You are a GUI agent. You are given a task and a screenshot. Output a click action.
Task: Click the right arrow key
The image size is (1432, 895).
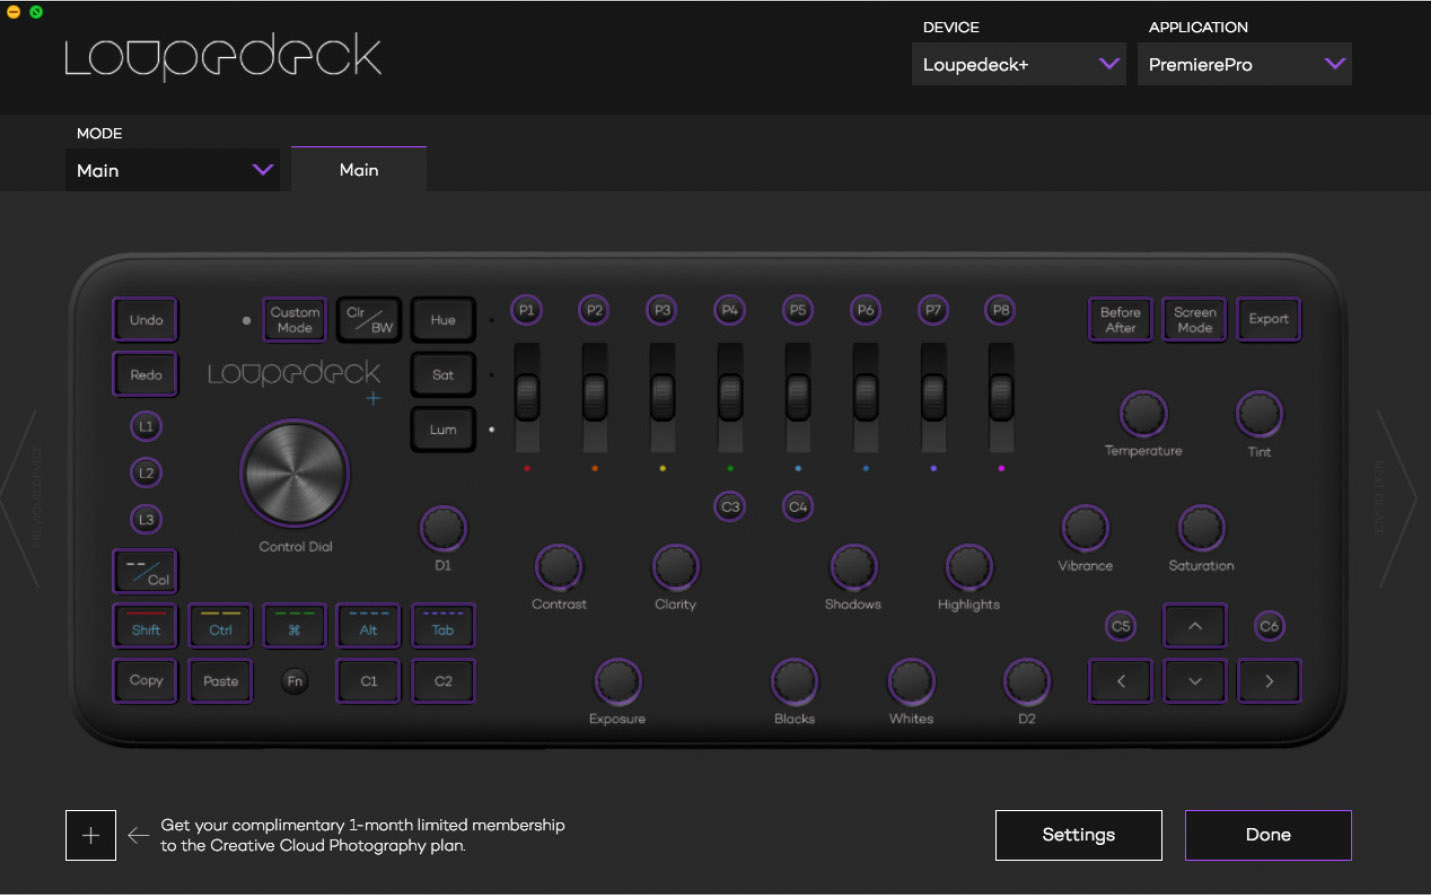(x=1269, y=681)
